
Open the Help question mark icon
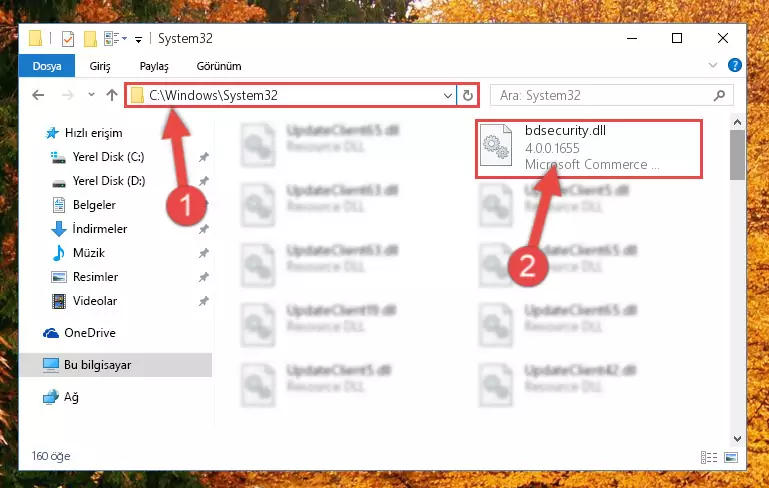[734, 65]
